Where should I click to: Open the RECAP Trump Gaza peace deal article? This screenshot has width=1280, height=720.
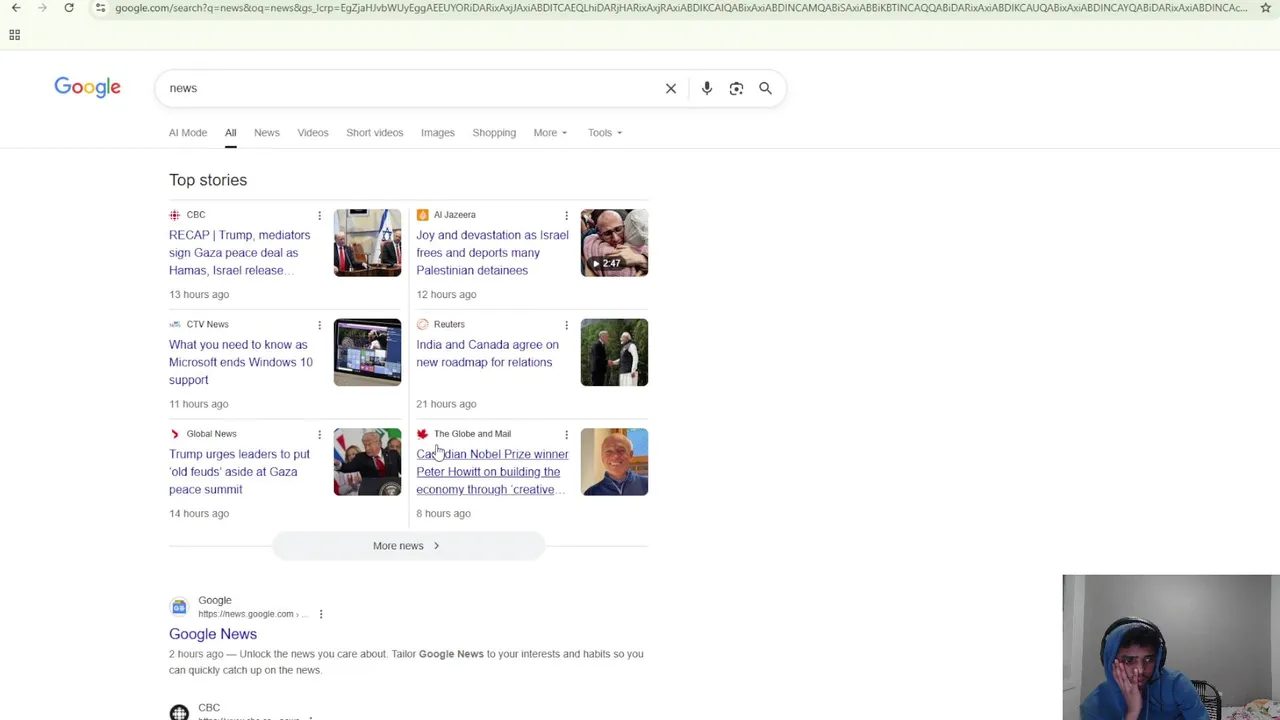(240, 252)
